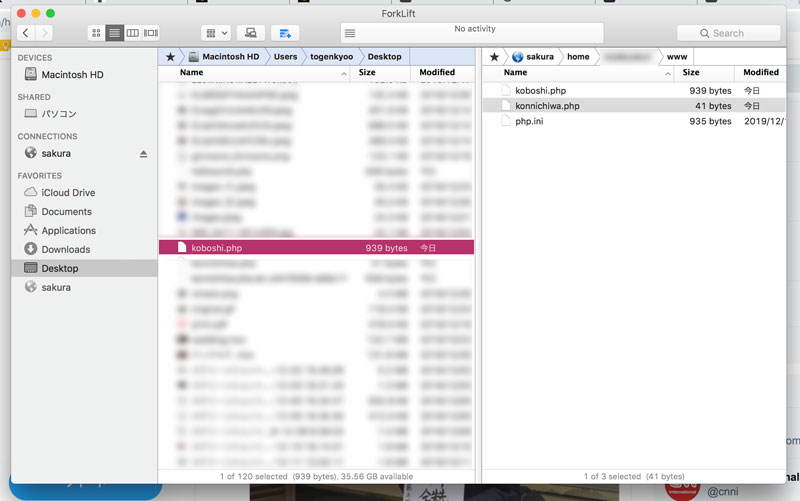Go back with the back arrow
This screenshot has width=800, height=501.
pyautogui.click(x=25, y=33)
